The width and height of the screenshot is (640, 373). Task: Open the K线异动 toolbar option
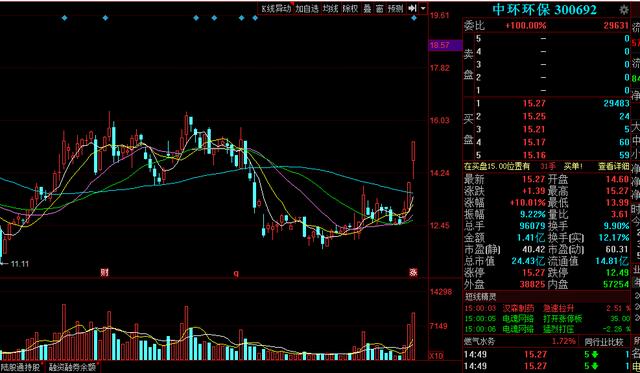[x=276, y=8]
